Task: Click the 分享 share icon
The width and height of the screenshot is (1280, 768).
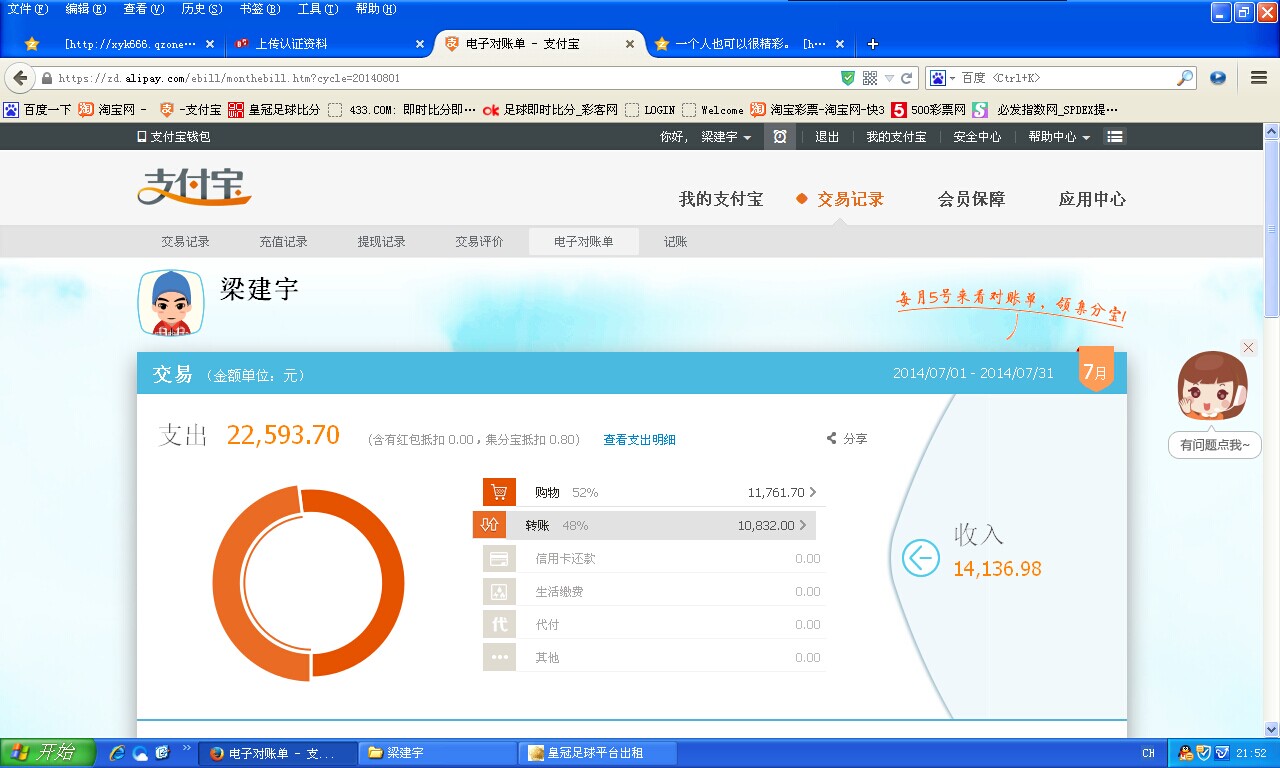Action: point(831,439)
